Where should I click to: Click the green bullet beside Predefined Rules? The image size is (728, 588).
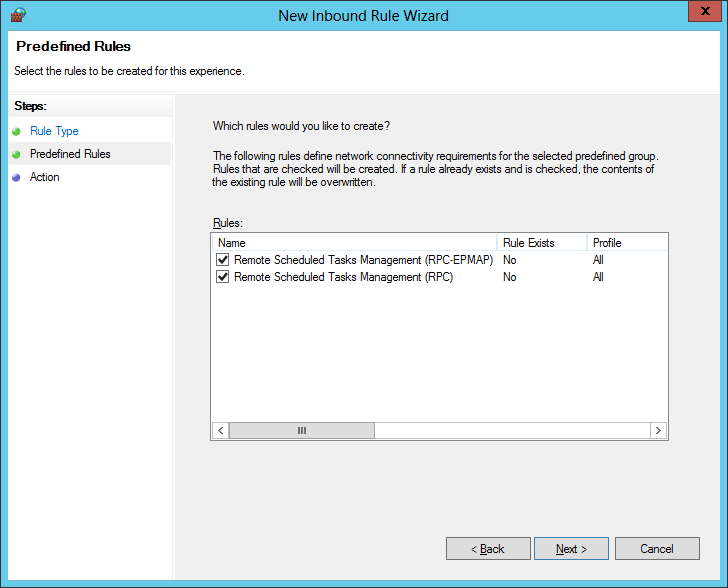(16, 154)
